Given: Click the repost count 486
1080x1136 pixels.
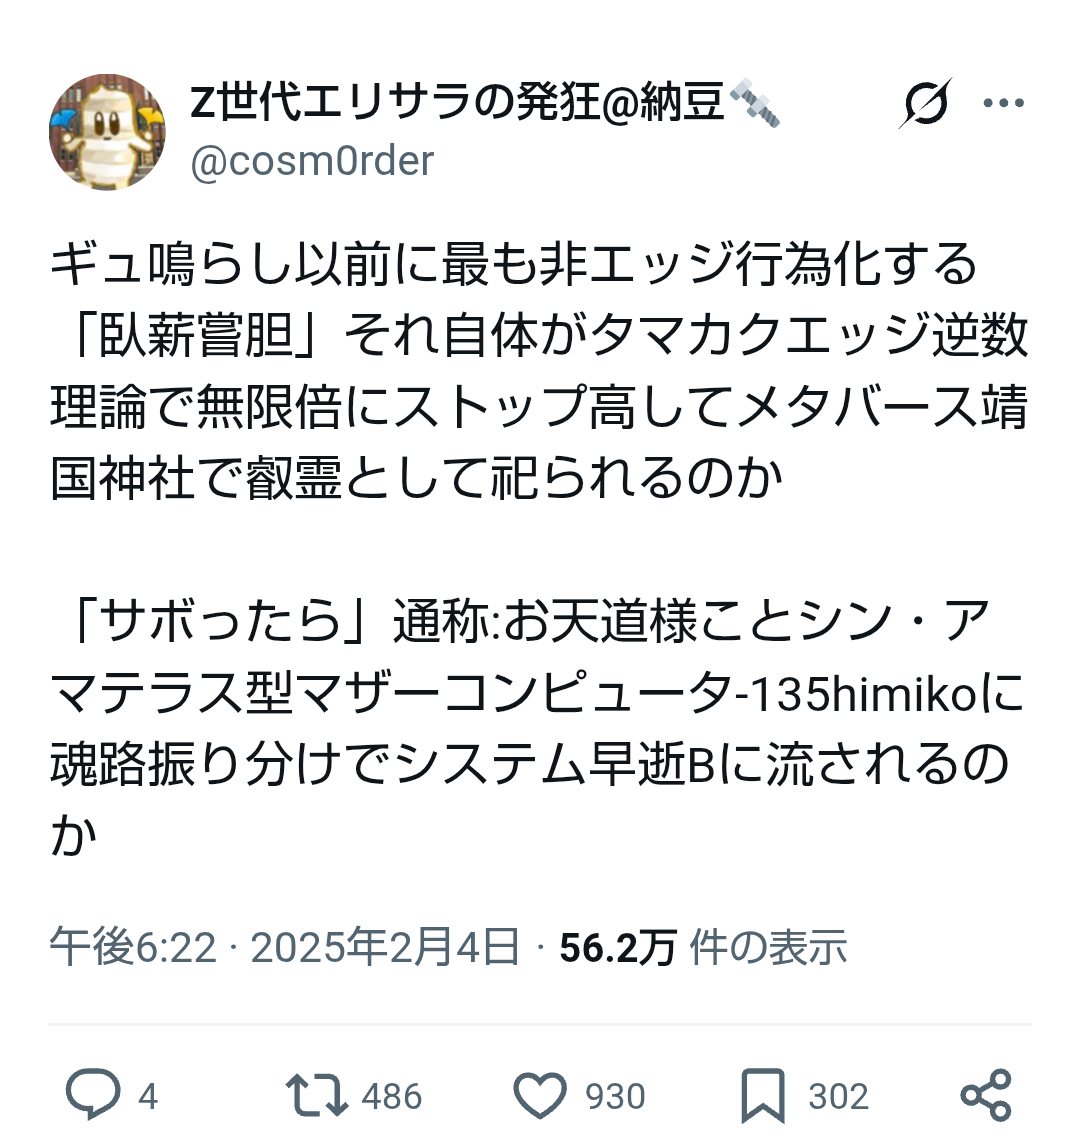Looking at the screenshot, I should click(x=392, y=1096).
